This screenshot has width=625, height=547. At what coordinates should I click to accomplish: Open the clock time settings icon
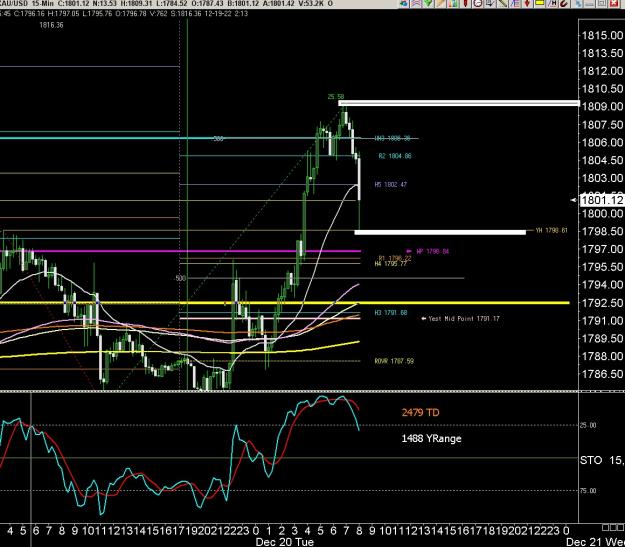point(478,3)
